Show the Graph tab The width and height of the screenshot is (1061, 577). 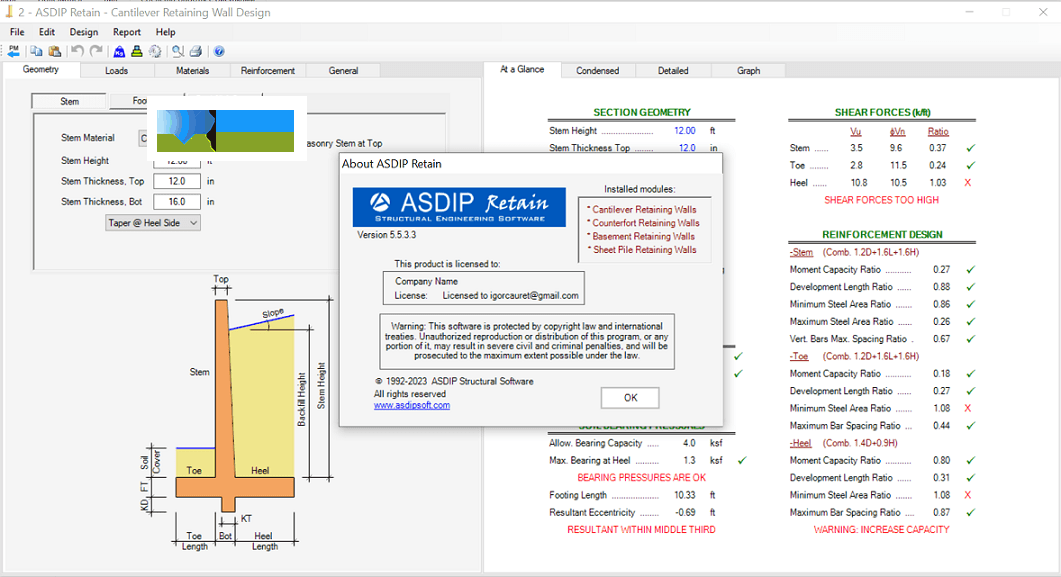748,71
